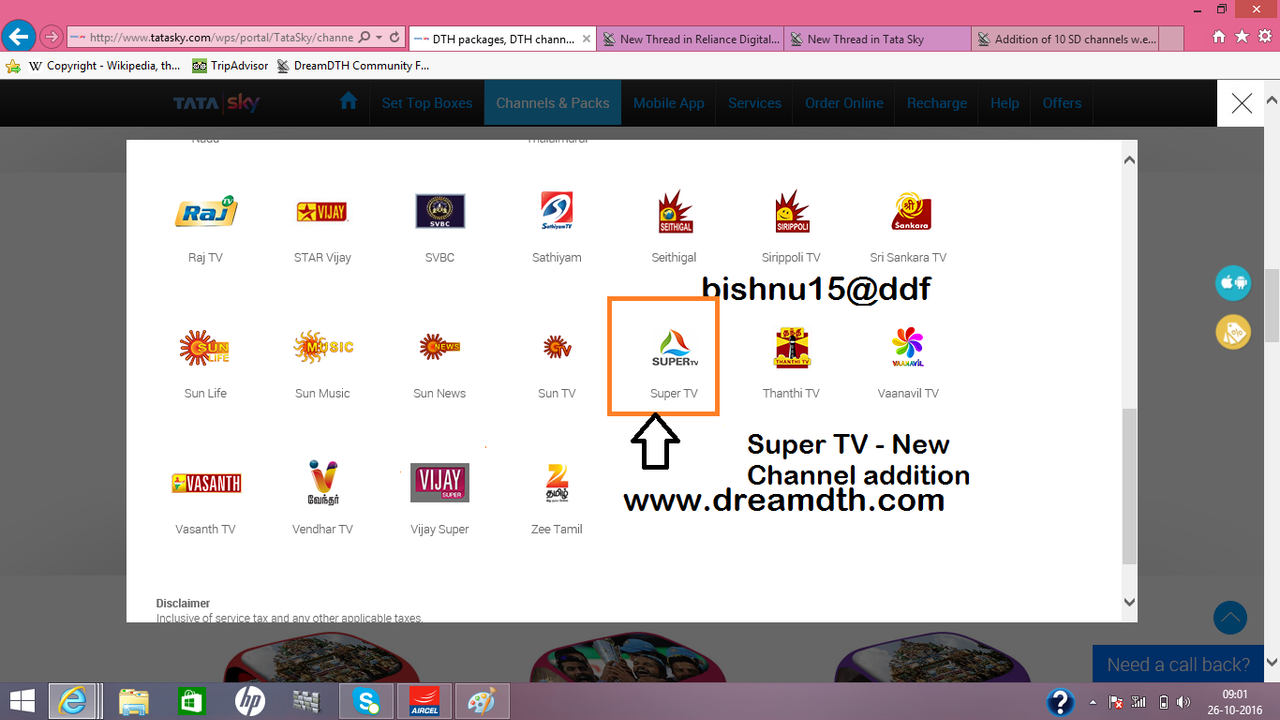
Task: Click the back-to-top round arrow button
Action: (x=1230, y=618)
